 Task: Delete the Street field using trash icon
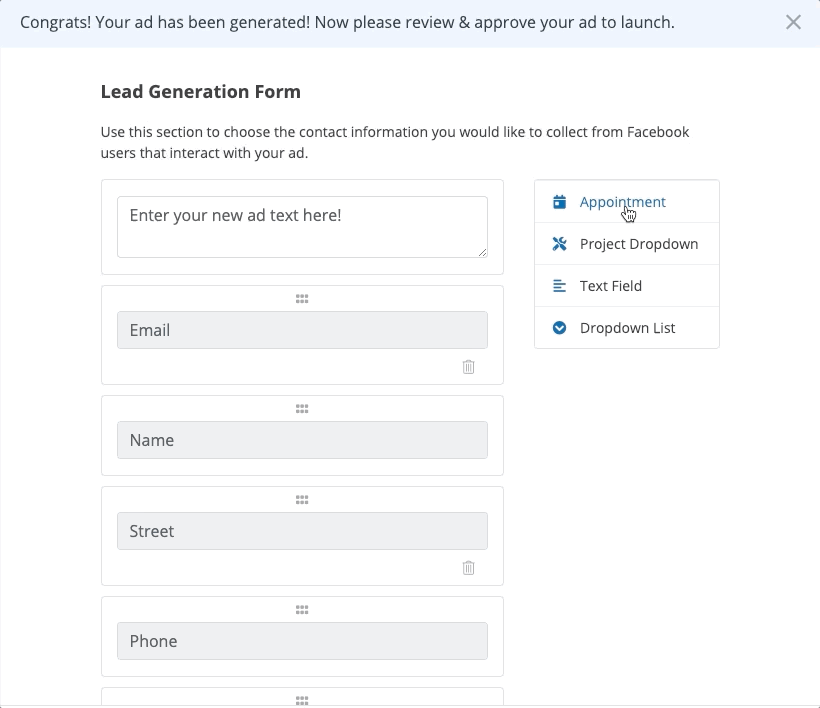click(x=468, y=568)
